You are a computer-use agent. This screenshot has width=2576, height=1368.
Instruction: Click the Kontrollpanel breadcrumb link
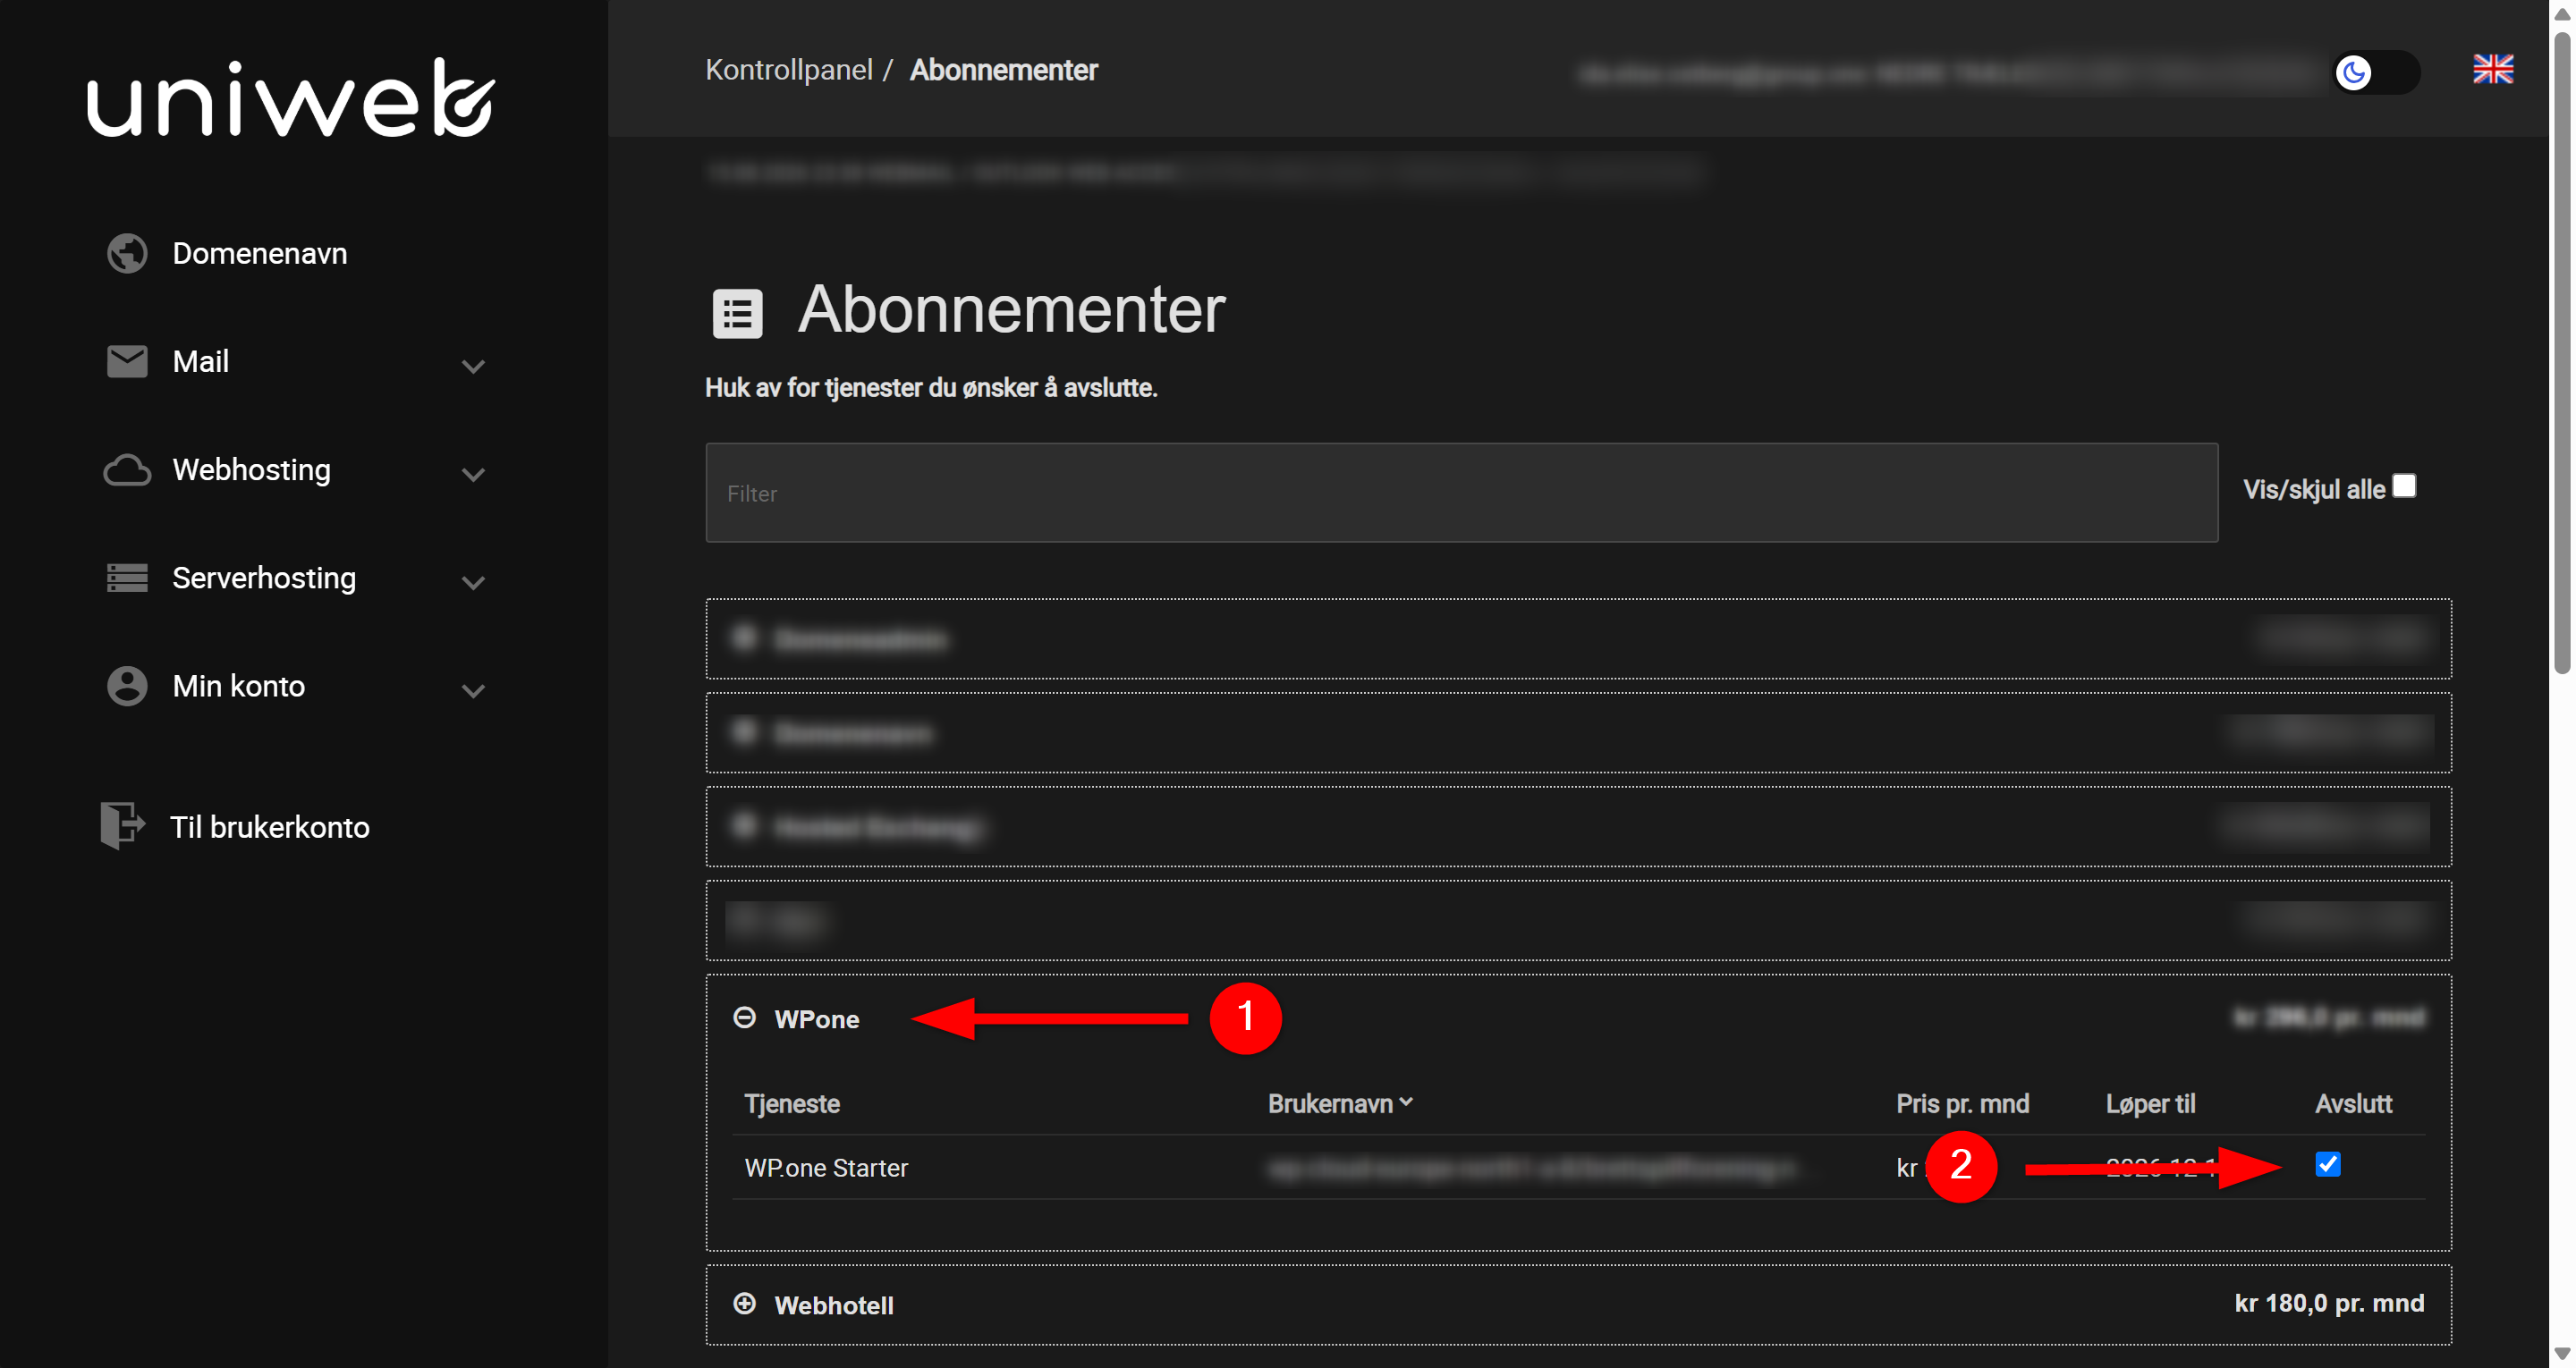click(789, 69)
